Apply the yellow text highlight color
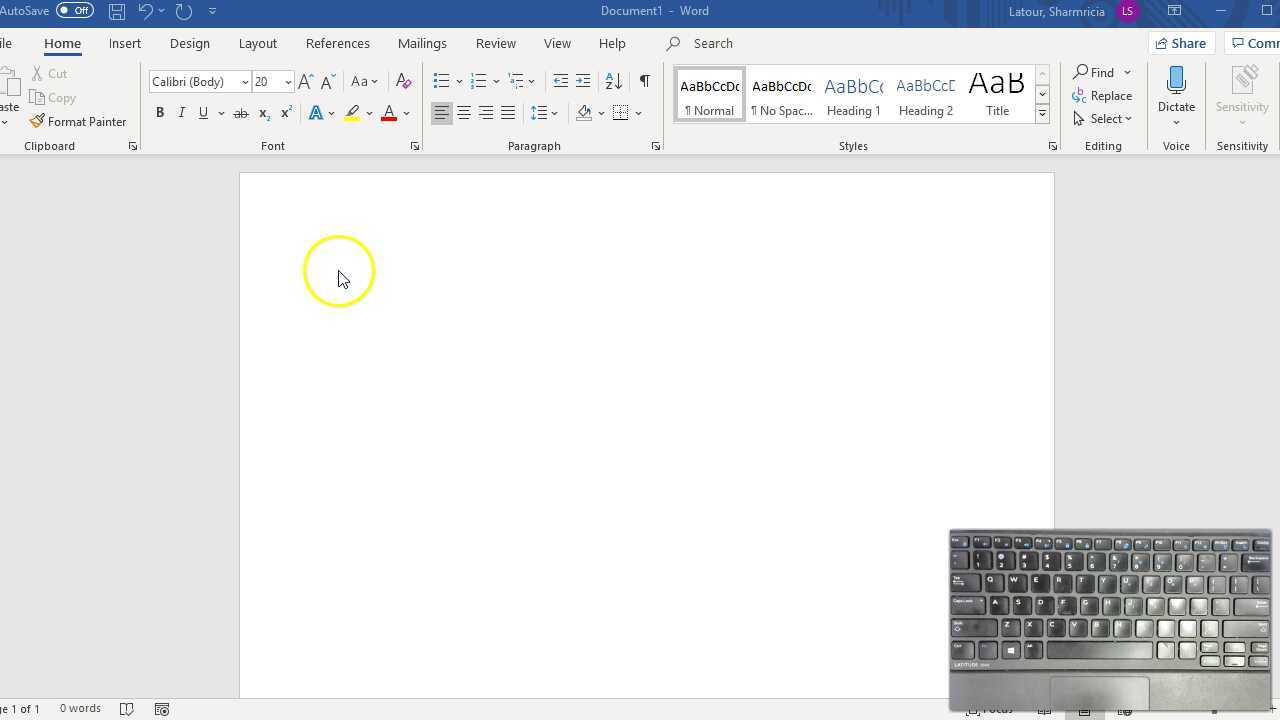 [x=352, y=113]
